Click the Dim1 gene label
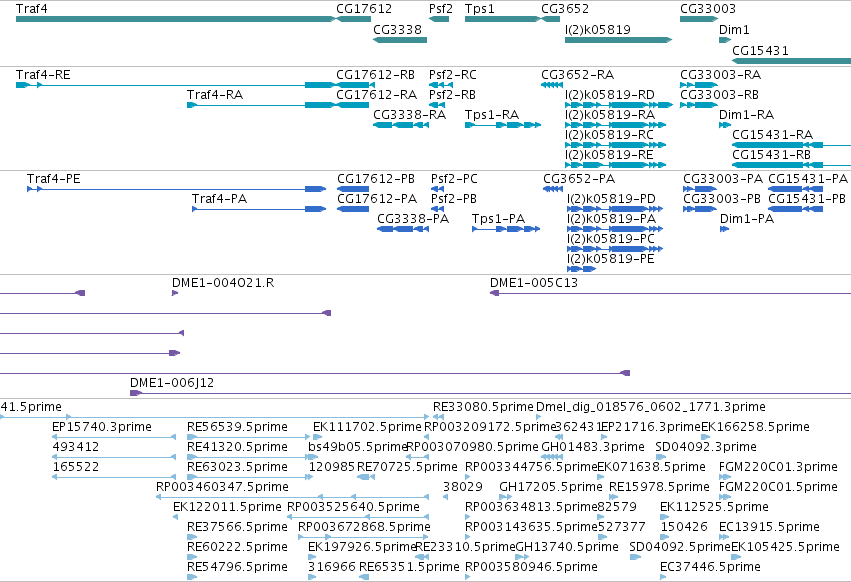The width and height of the screenshot is (851, 582). 734,29
